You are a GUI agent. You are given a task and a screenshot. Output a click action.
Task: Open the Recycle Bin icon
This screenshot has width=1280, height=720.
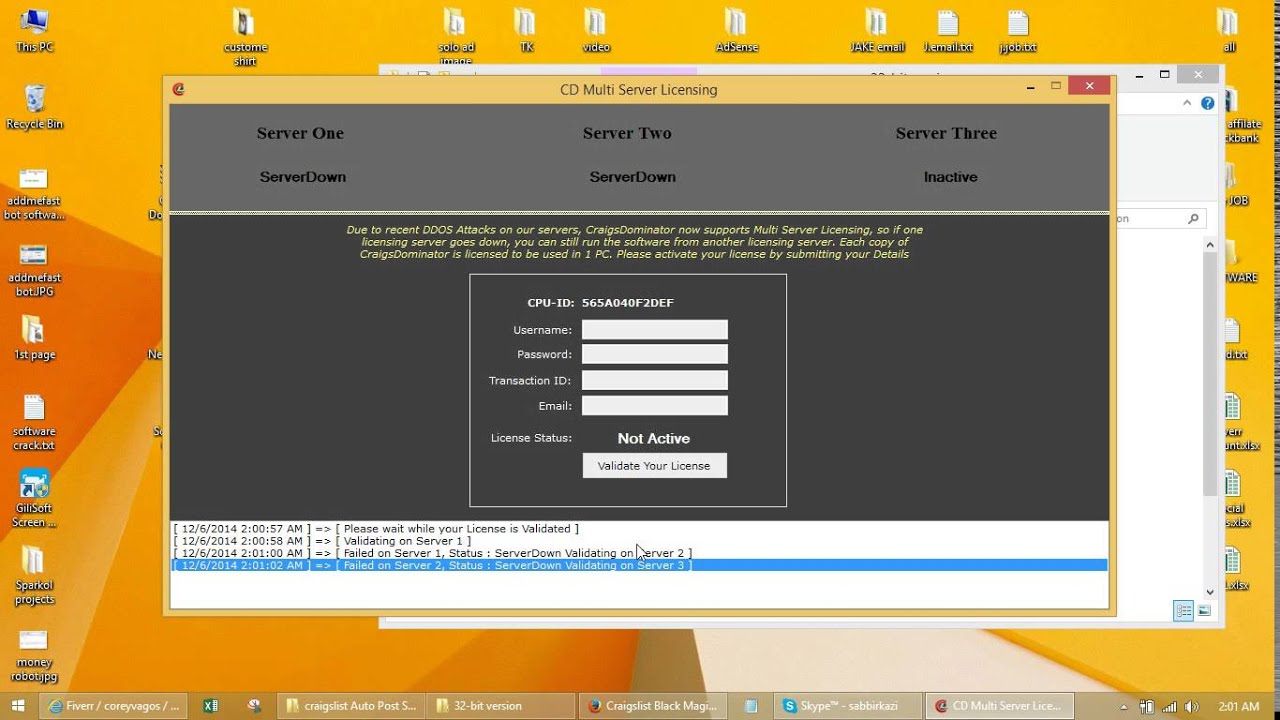coord(34,107)
